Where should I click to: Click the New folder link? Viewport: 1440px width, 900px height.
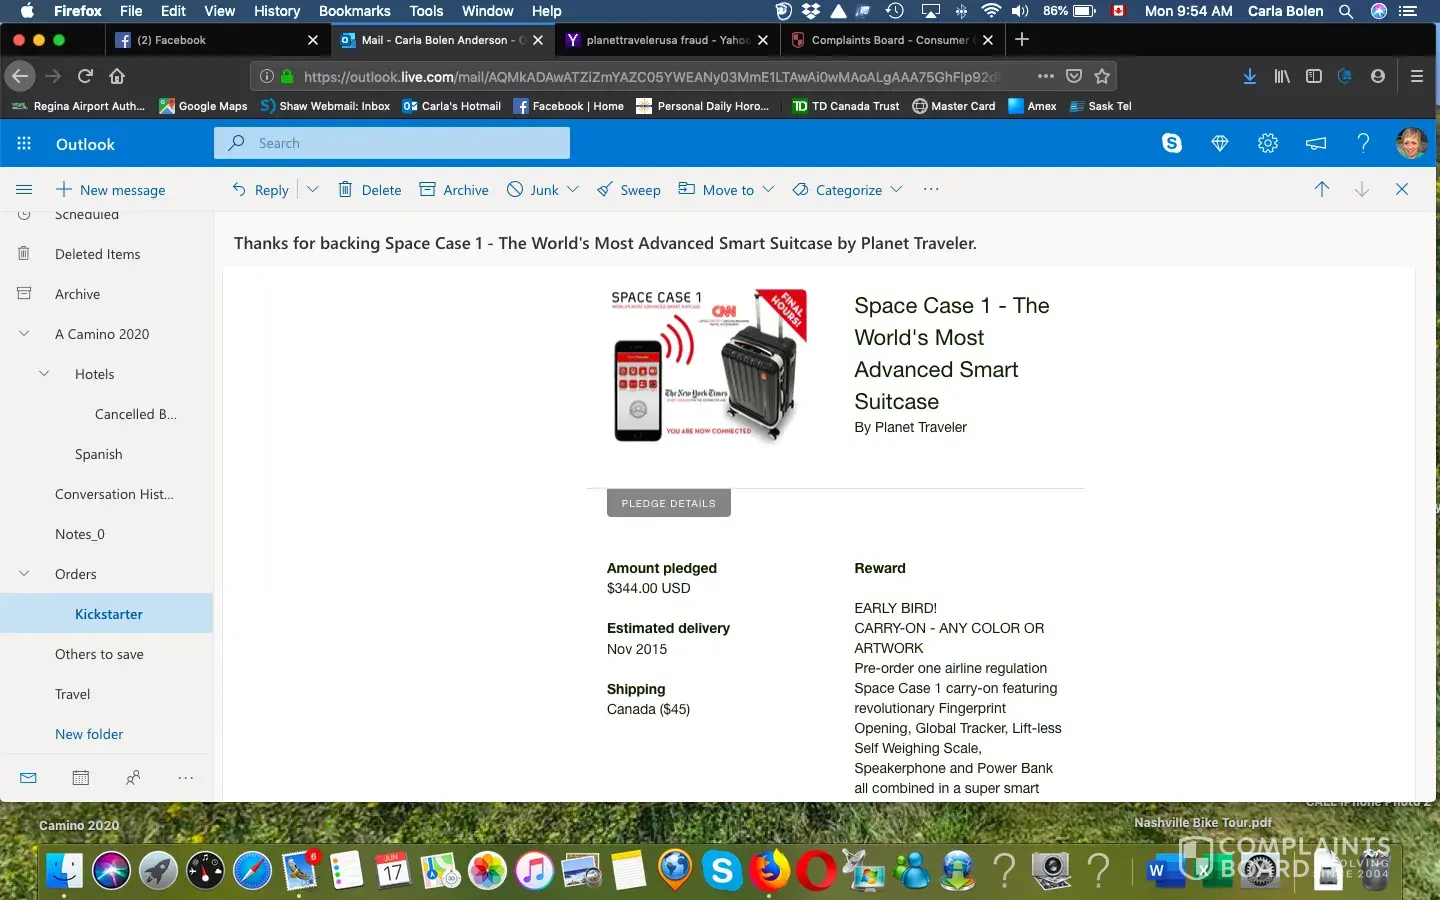point(89,734)
